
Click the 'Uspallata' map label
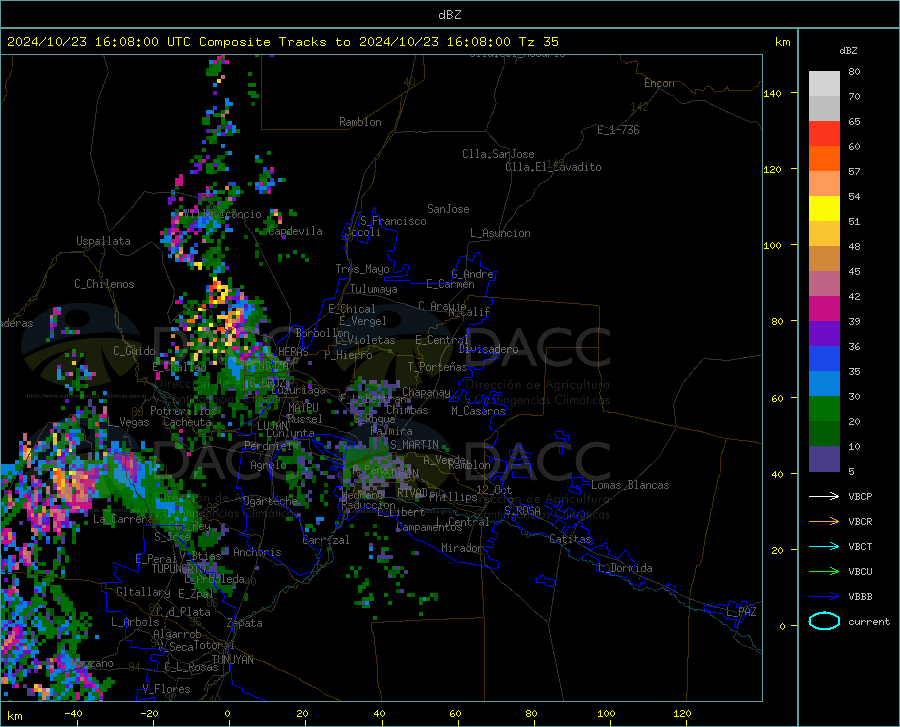103,241
